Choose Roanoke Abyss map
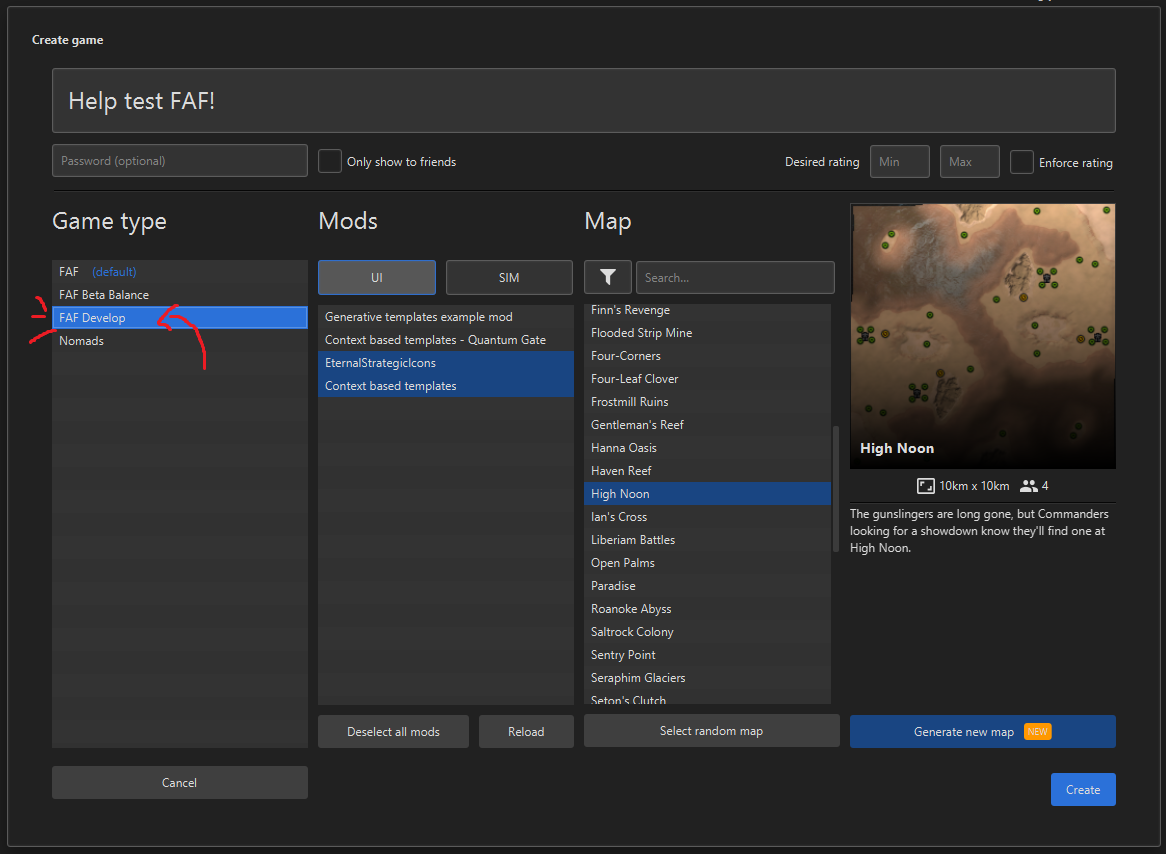The height and width of the screenshot is (854, 1166). 707,609
